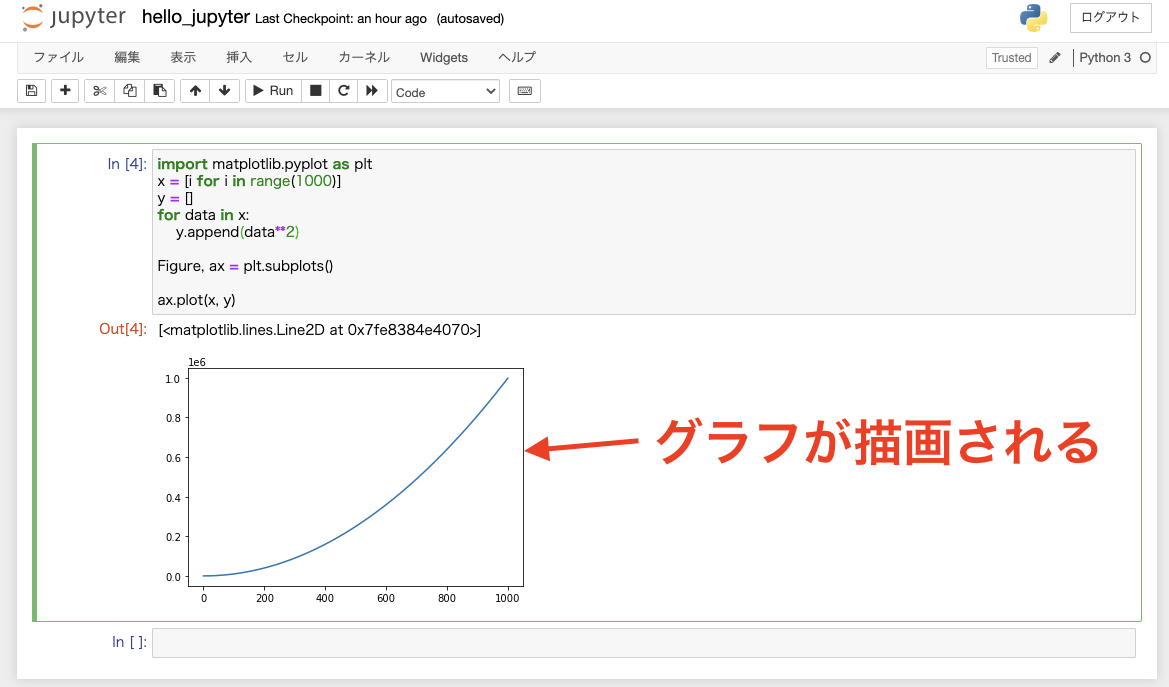The width and height of the screenshot is (1169, 687).
Task: Click the ログアウト button
Action: [x=1110, y=18]
